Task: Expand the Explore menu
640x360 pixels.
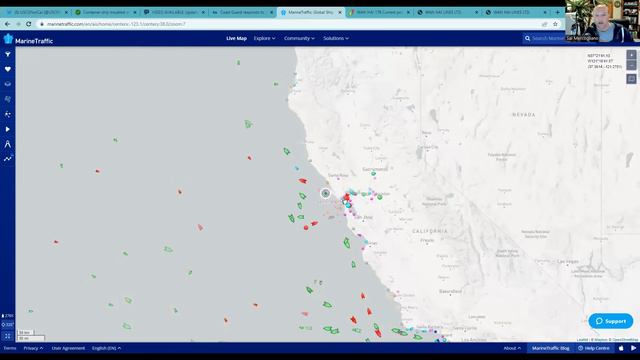Action: point(264,38)
